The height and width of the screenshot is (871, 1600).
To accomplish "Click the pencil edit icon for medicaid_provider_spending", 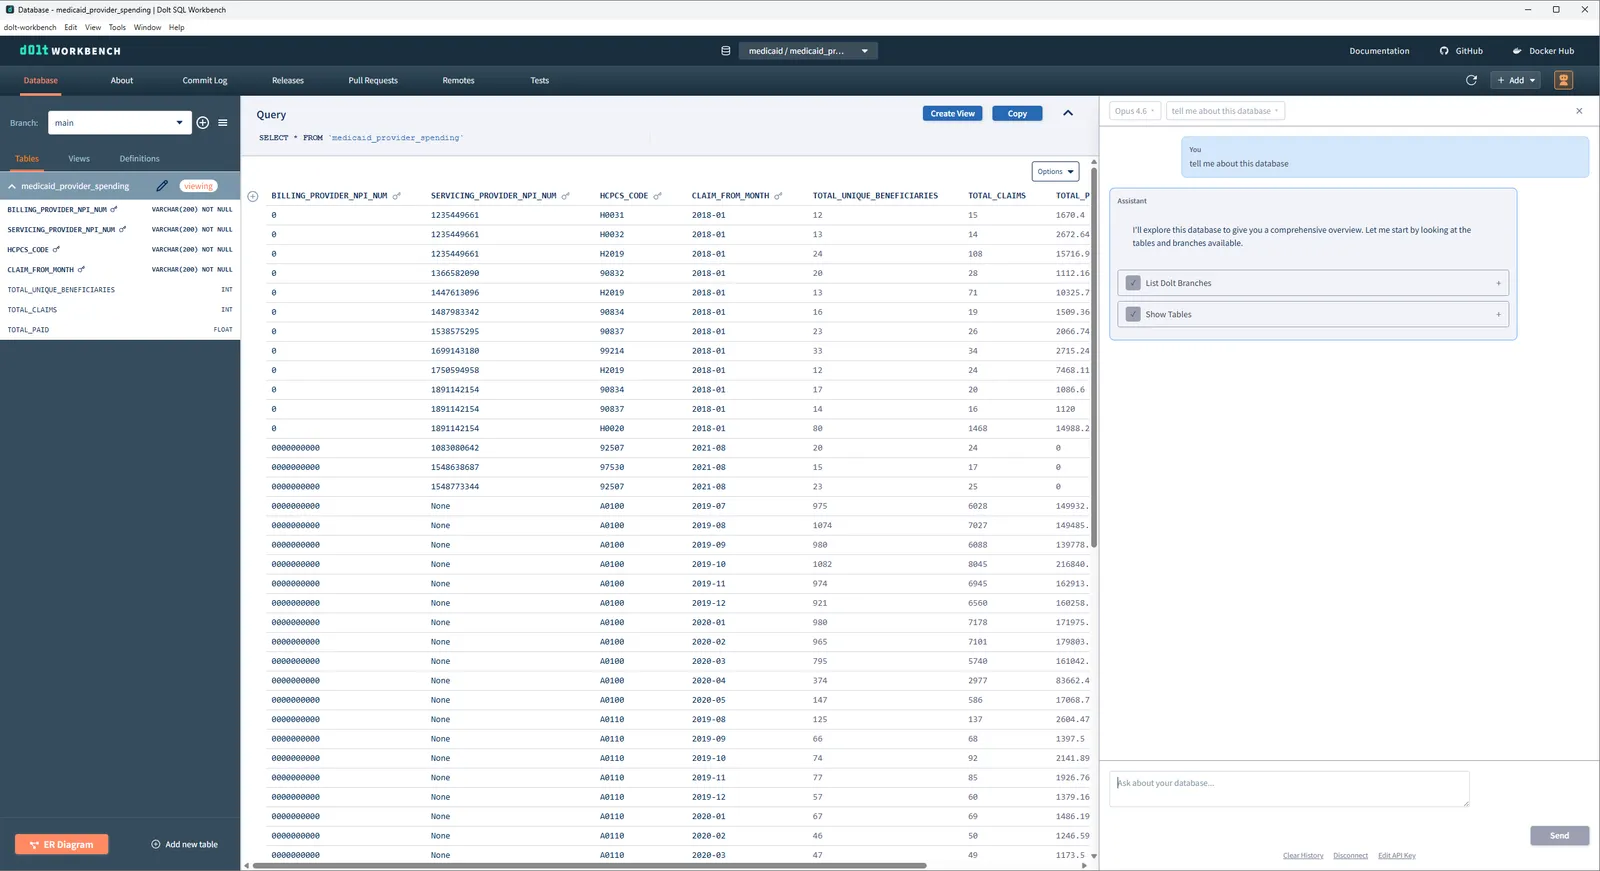I will pos(162,186).
